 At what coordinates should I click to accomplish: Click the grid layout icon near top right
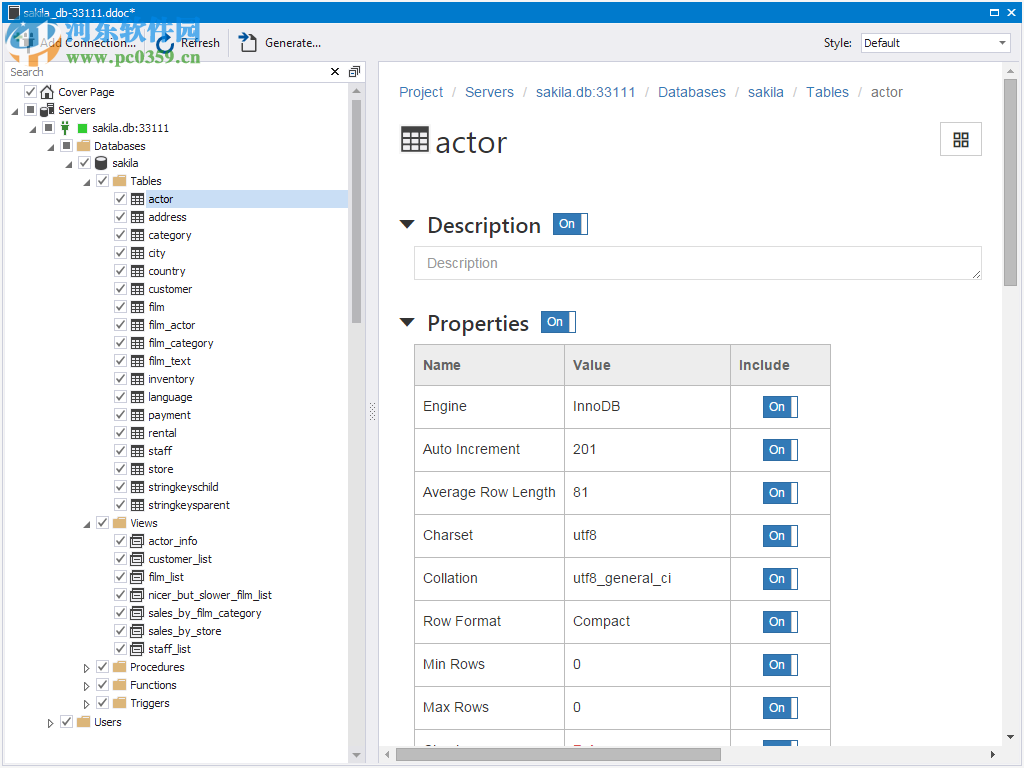[960, 139]
